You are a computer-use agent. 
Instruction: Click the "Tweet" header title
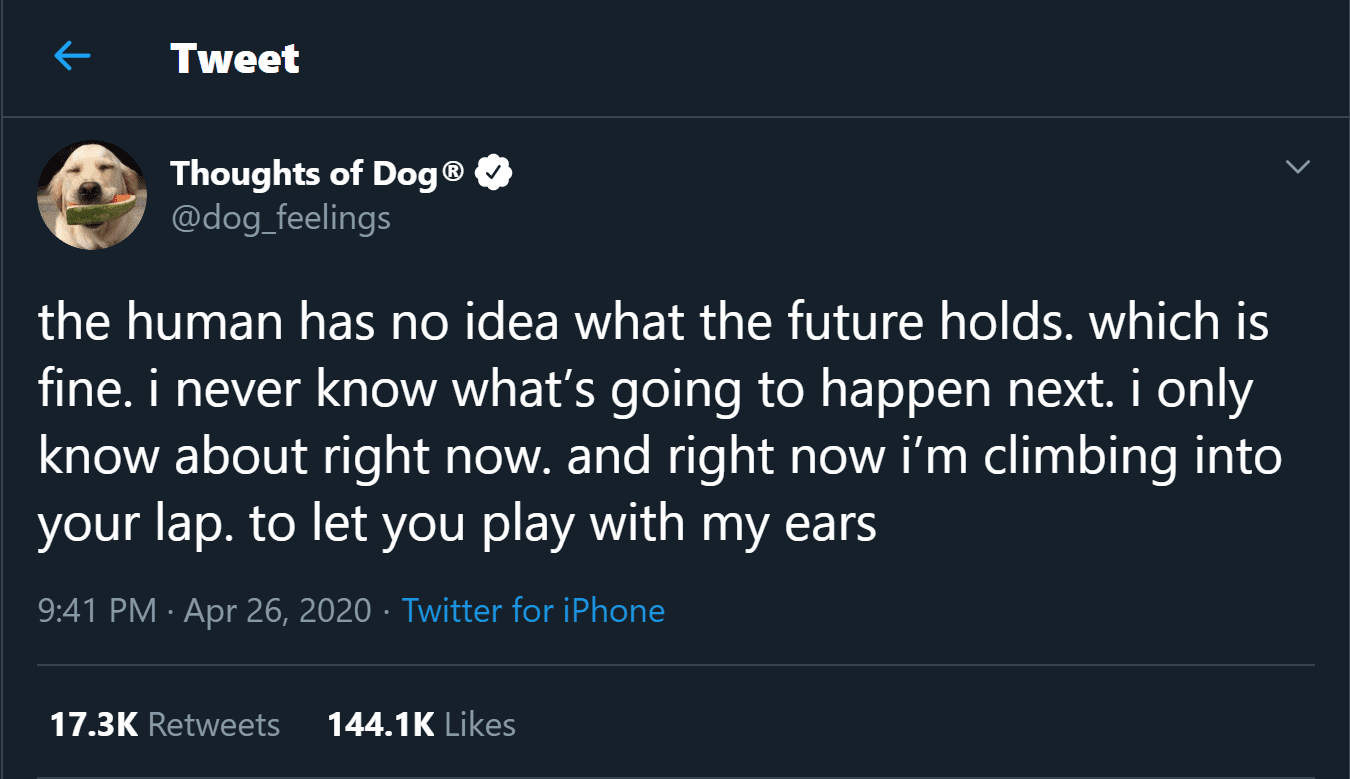tap(234, 58)
